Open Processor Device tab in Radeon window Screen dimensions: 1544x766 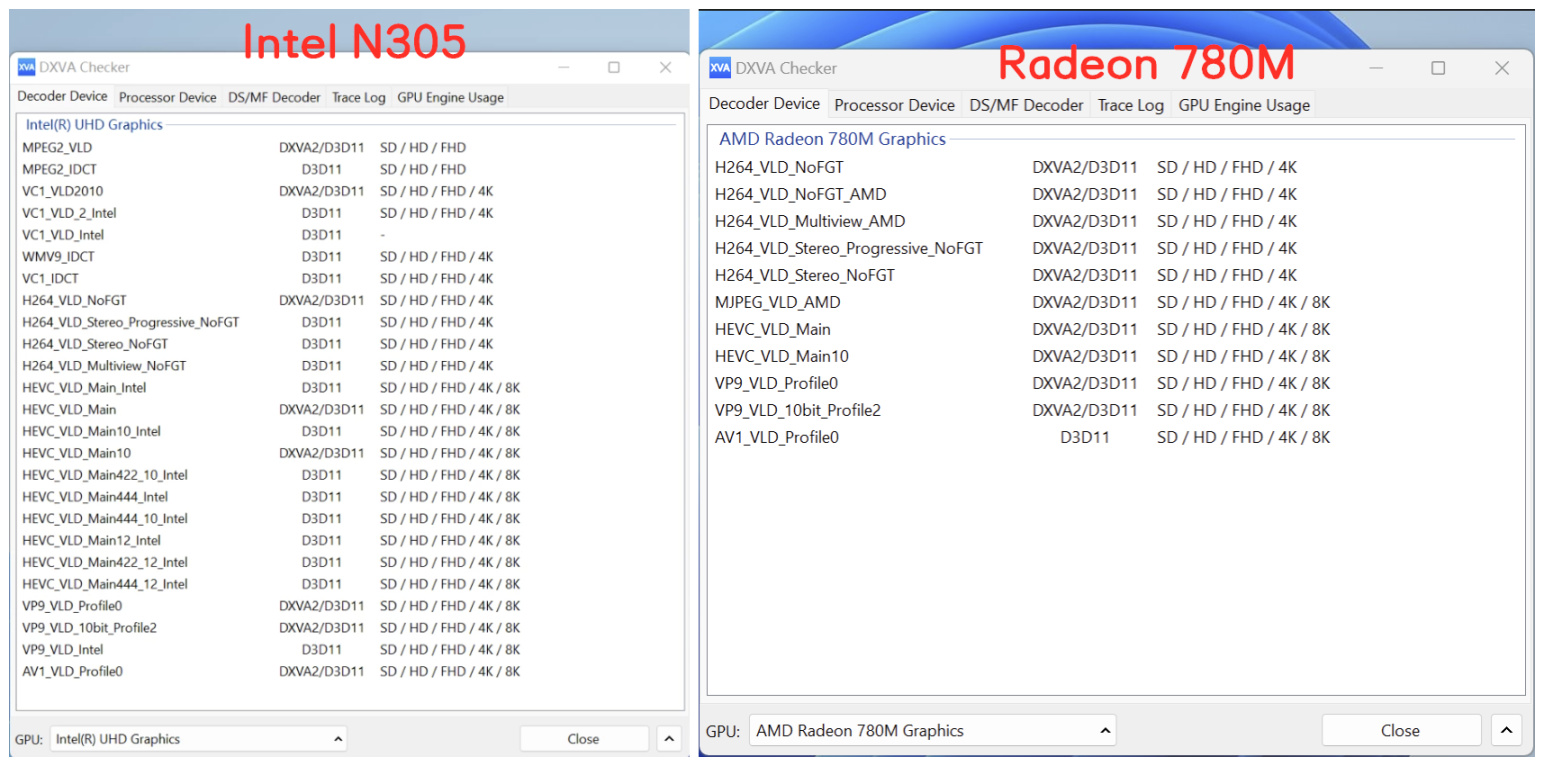coord(895,105)
